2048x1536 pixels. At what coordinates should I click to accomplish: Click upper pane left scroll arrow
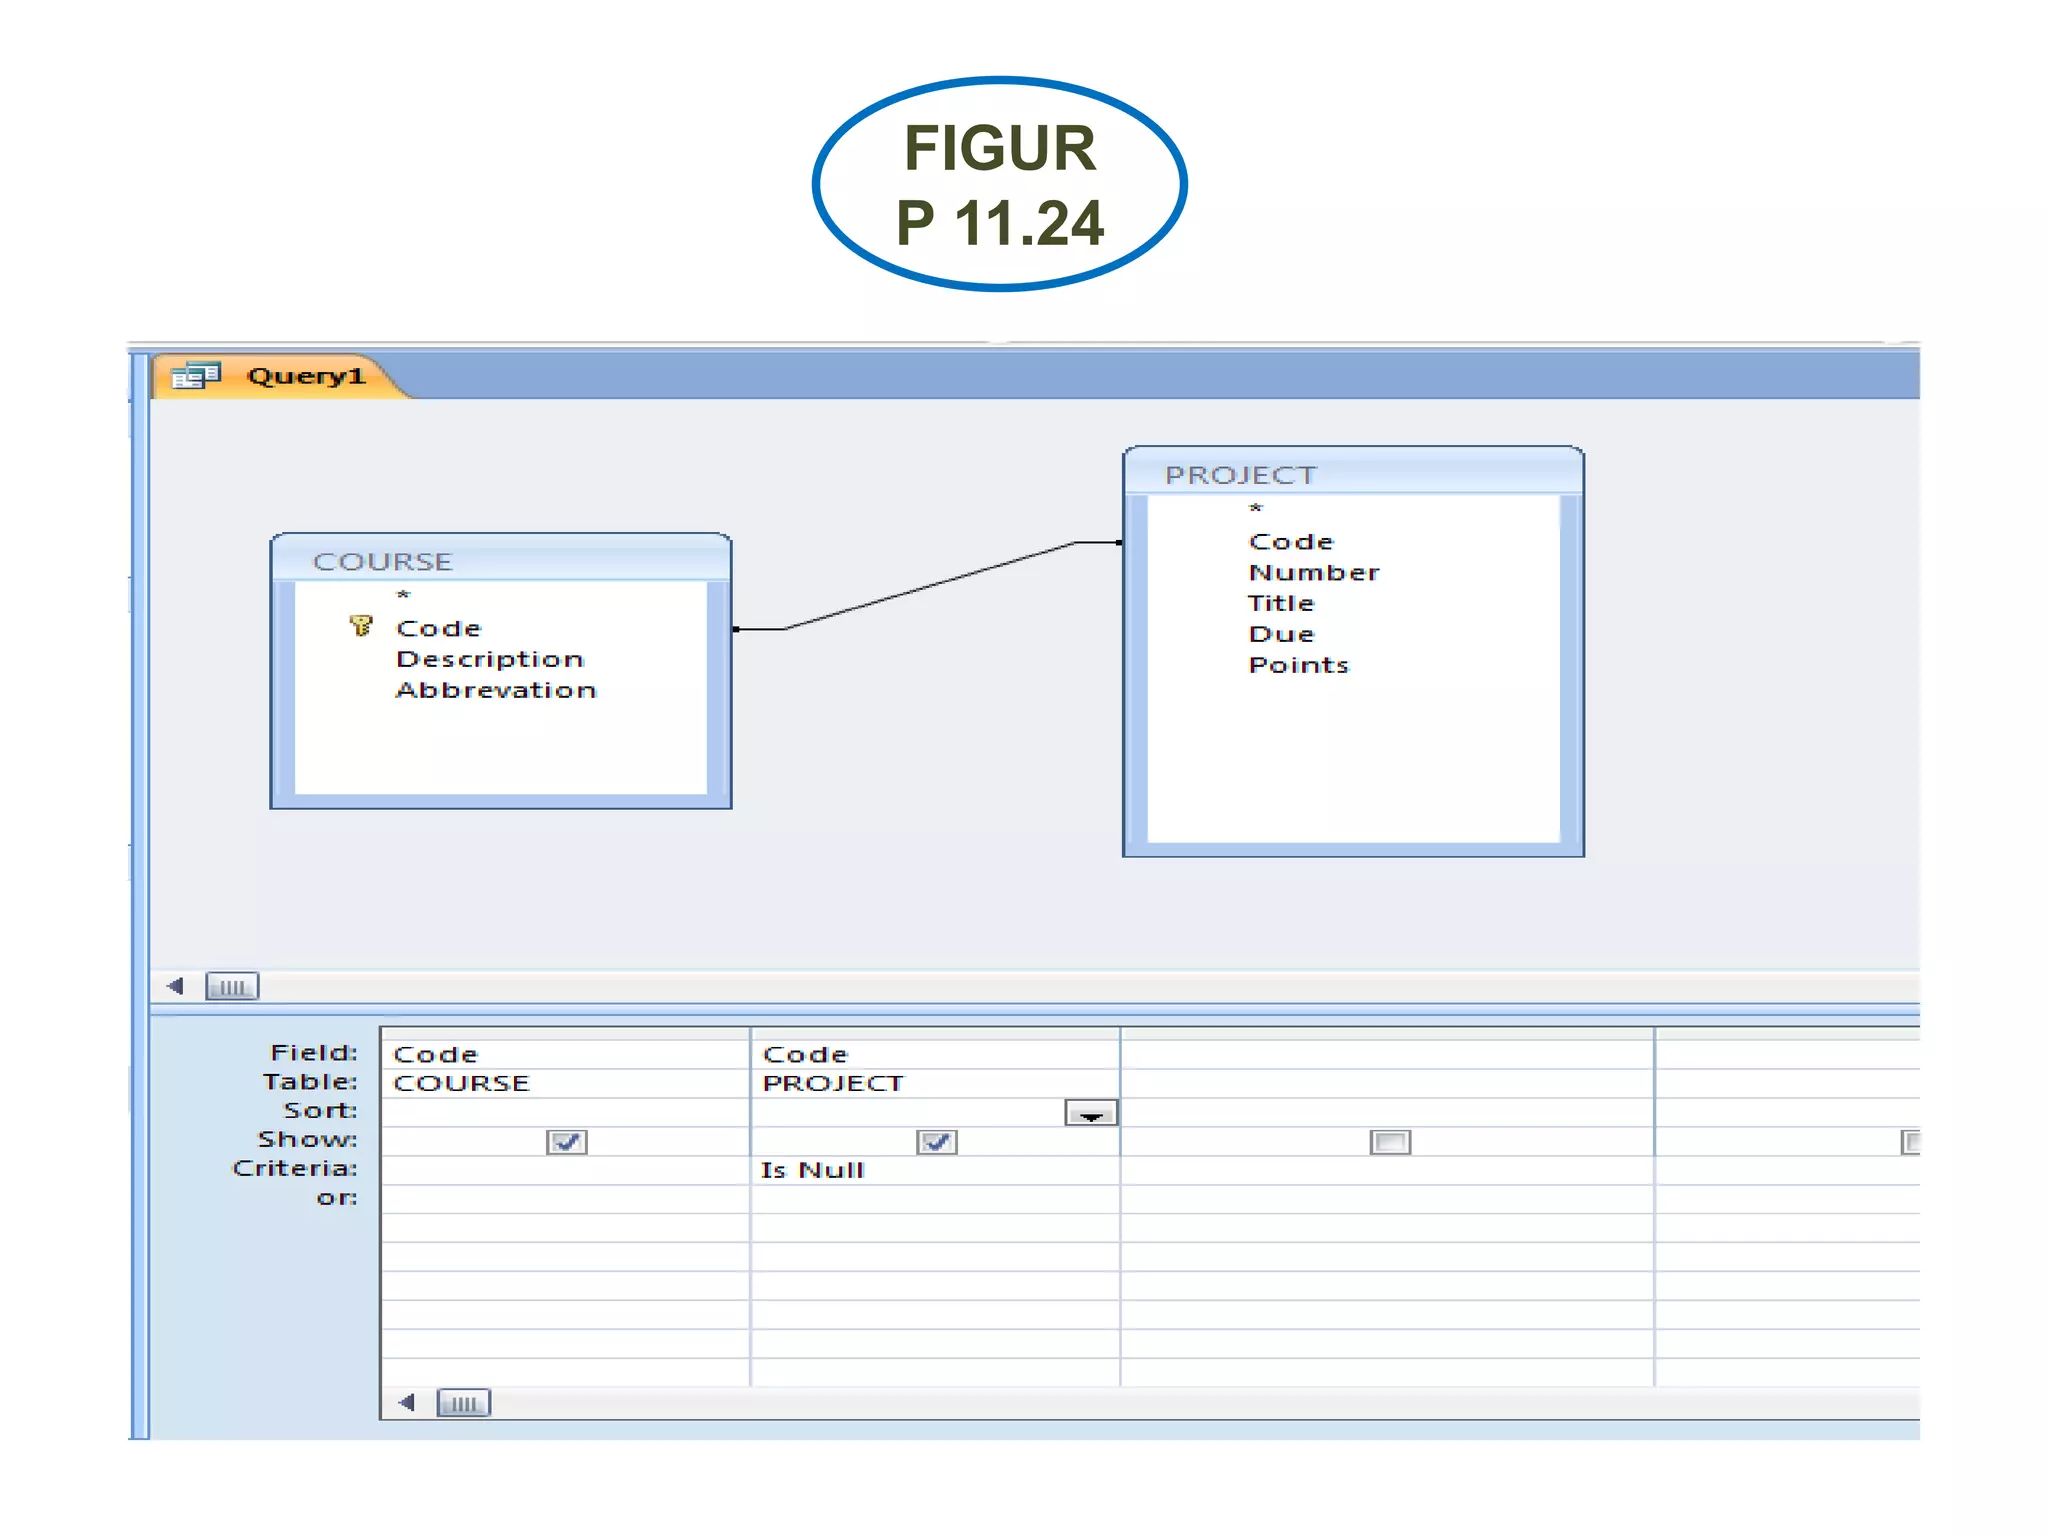(176, 986)
